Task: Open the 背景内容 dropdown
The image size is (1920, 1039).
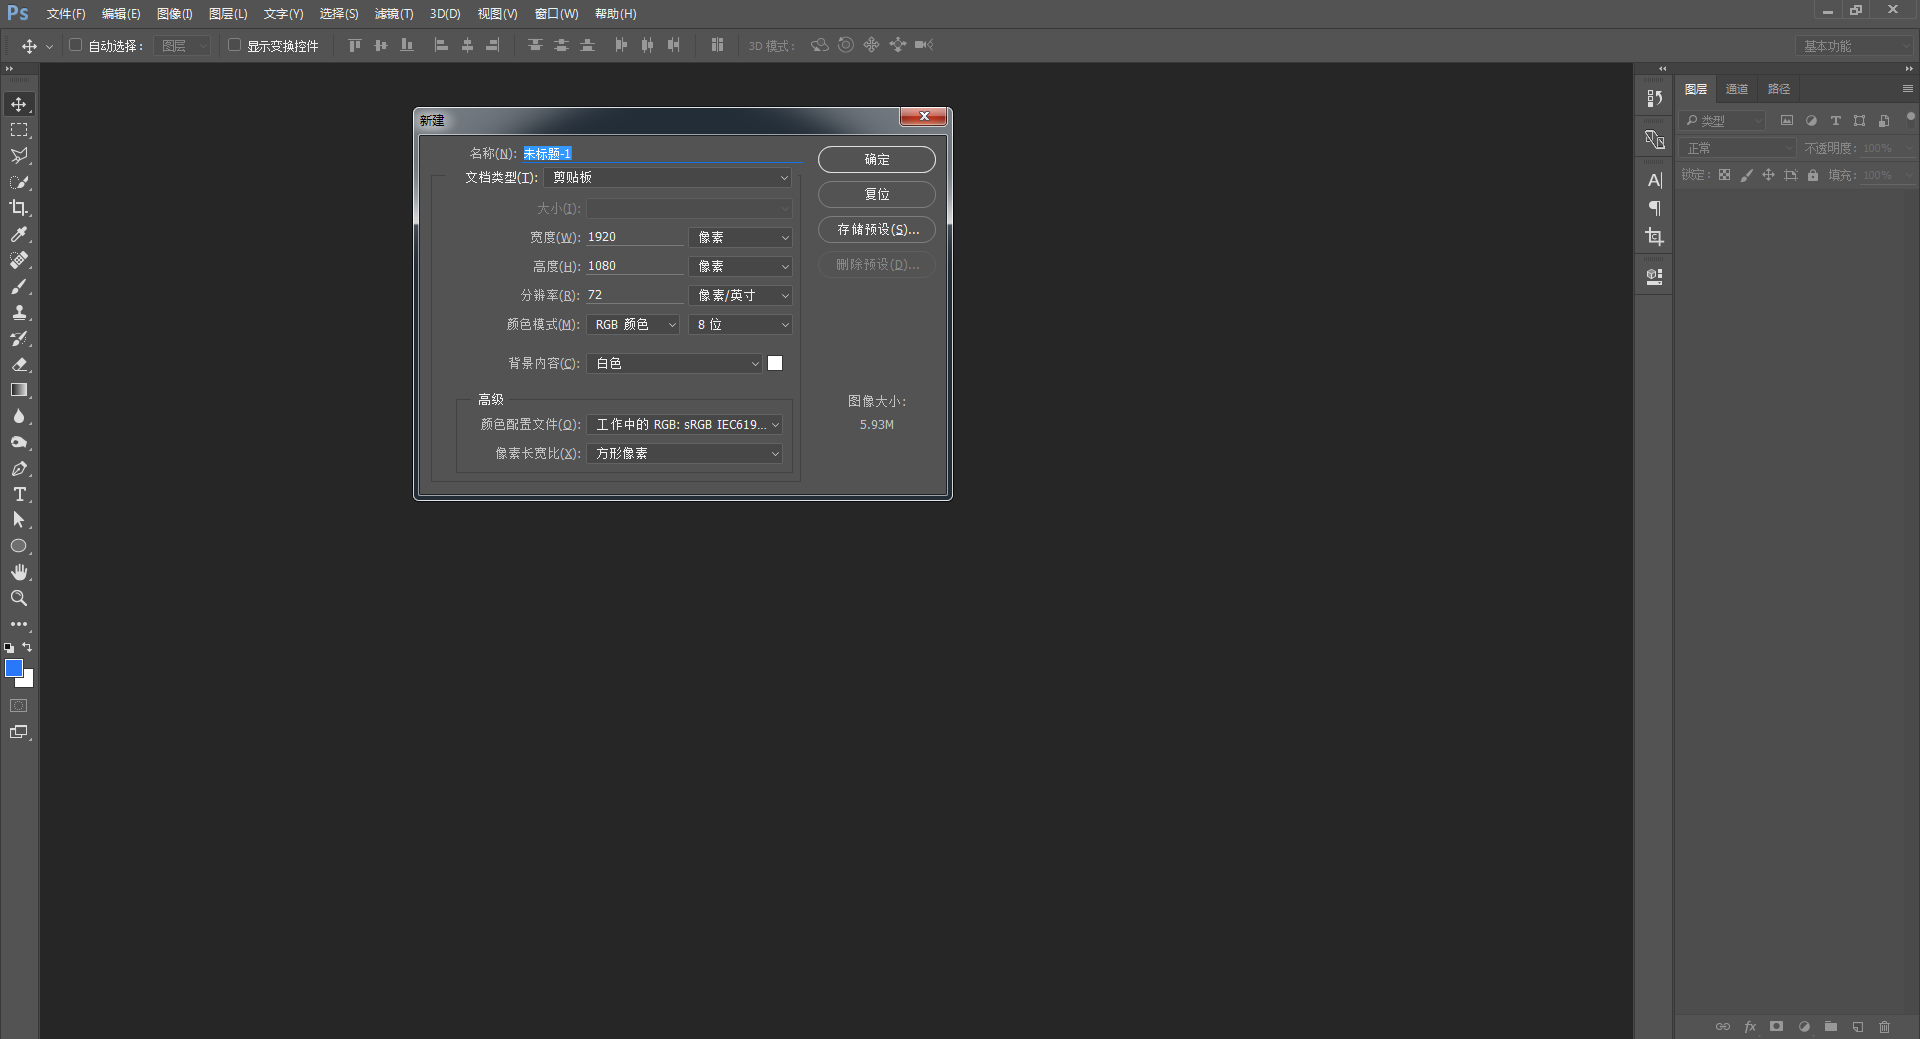Action: [x=675, y=364]
